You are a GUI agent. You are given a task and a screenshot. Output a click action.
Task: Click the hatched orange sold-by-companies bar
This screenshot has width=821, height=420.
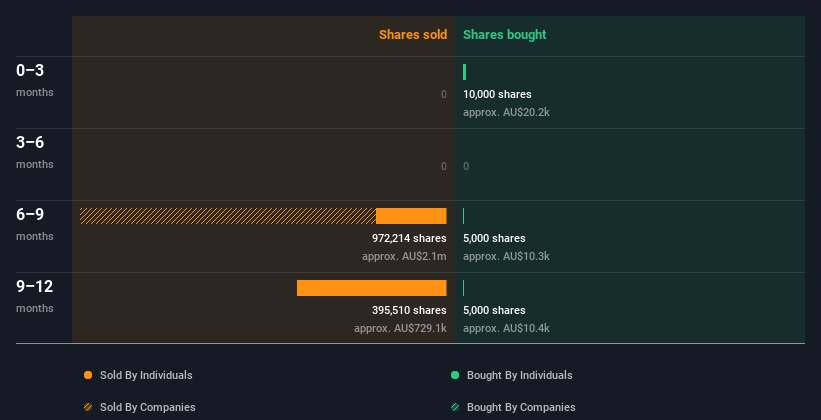(x=228, y=216)
